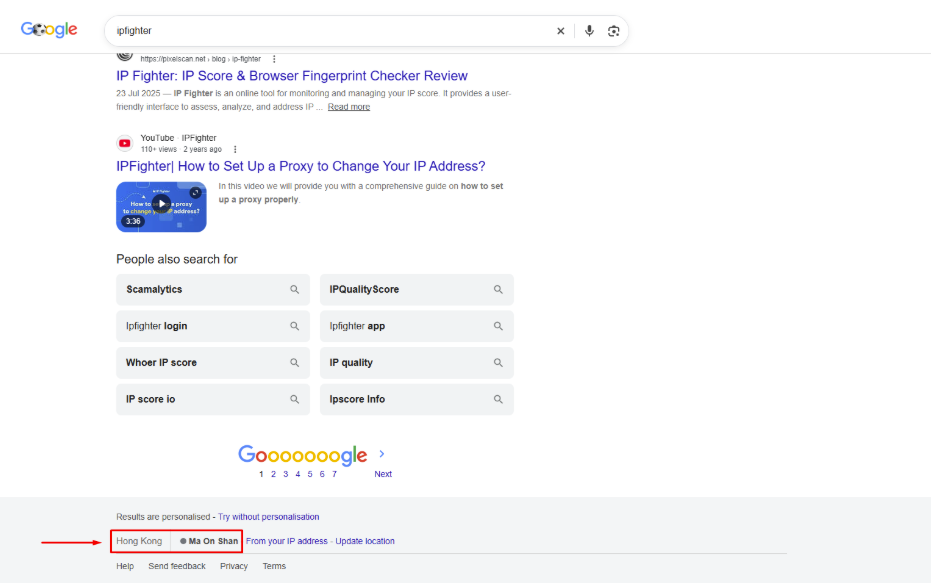Click the Ma On Shan location text
The image size is (931, 583).
pos(213,541)
